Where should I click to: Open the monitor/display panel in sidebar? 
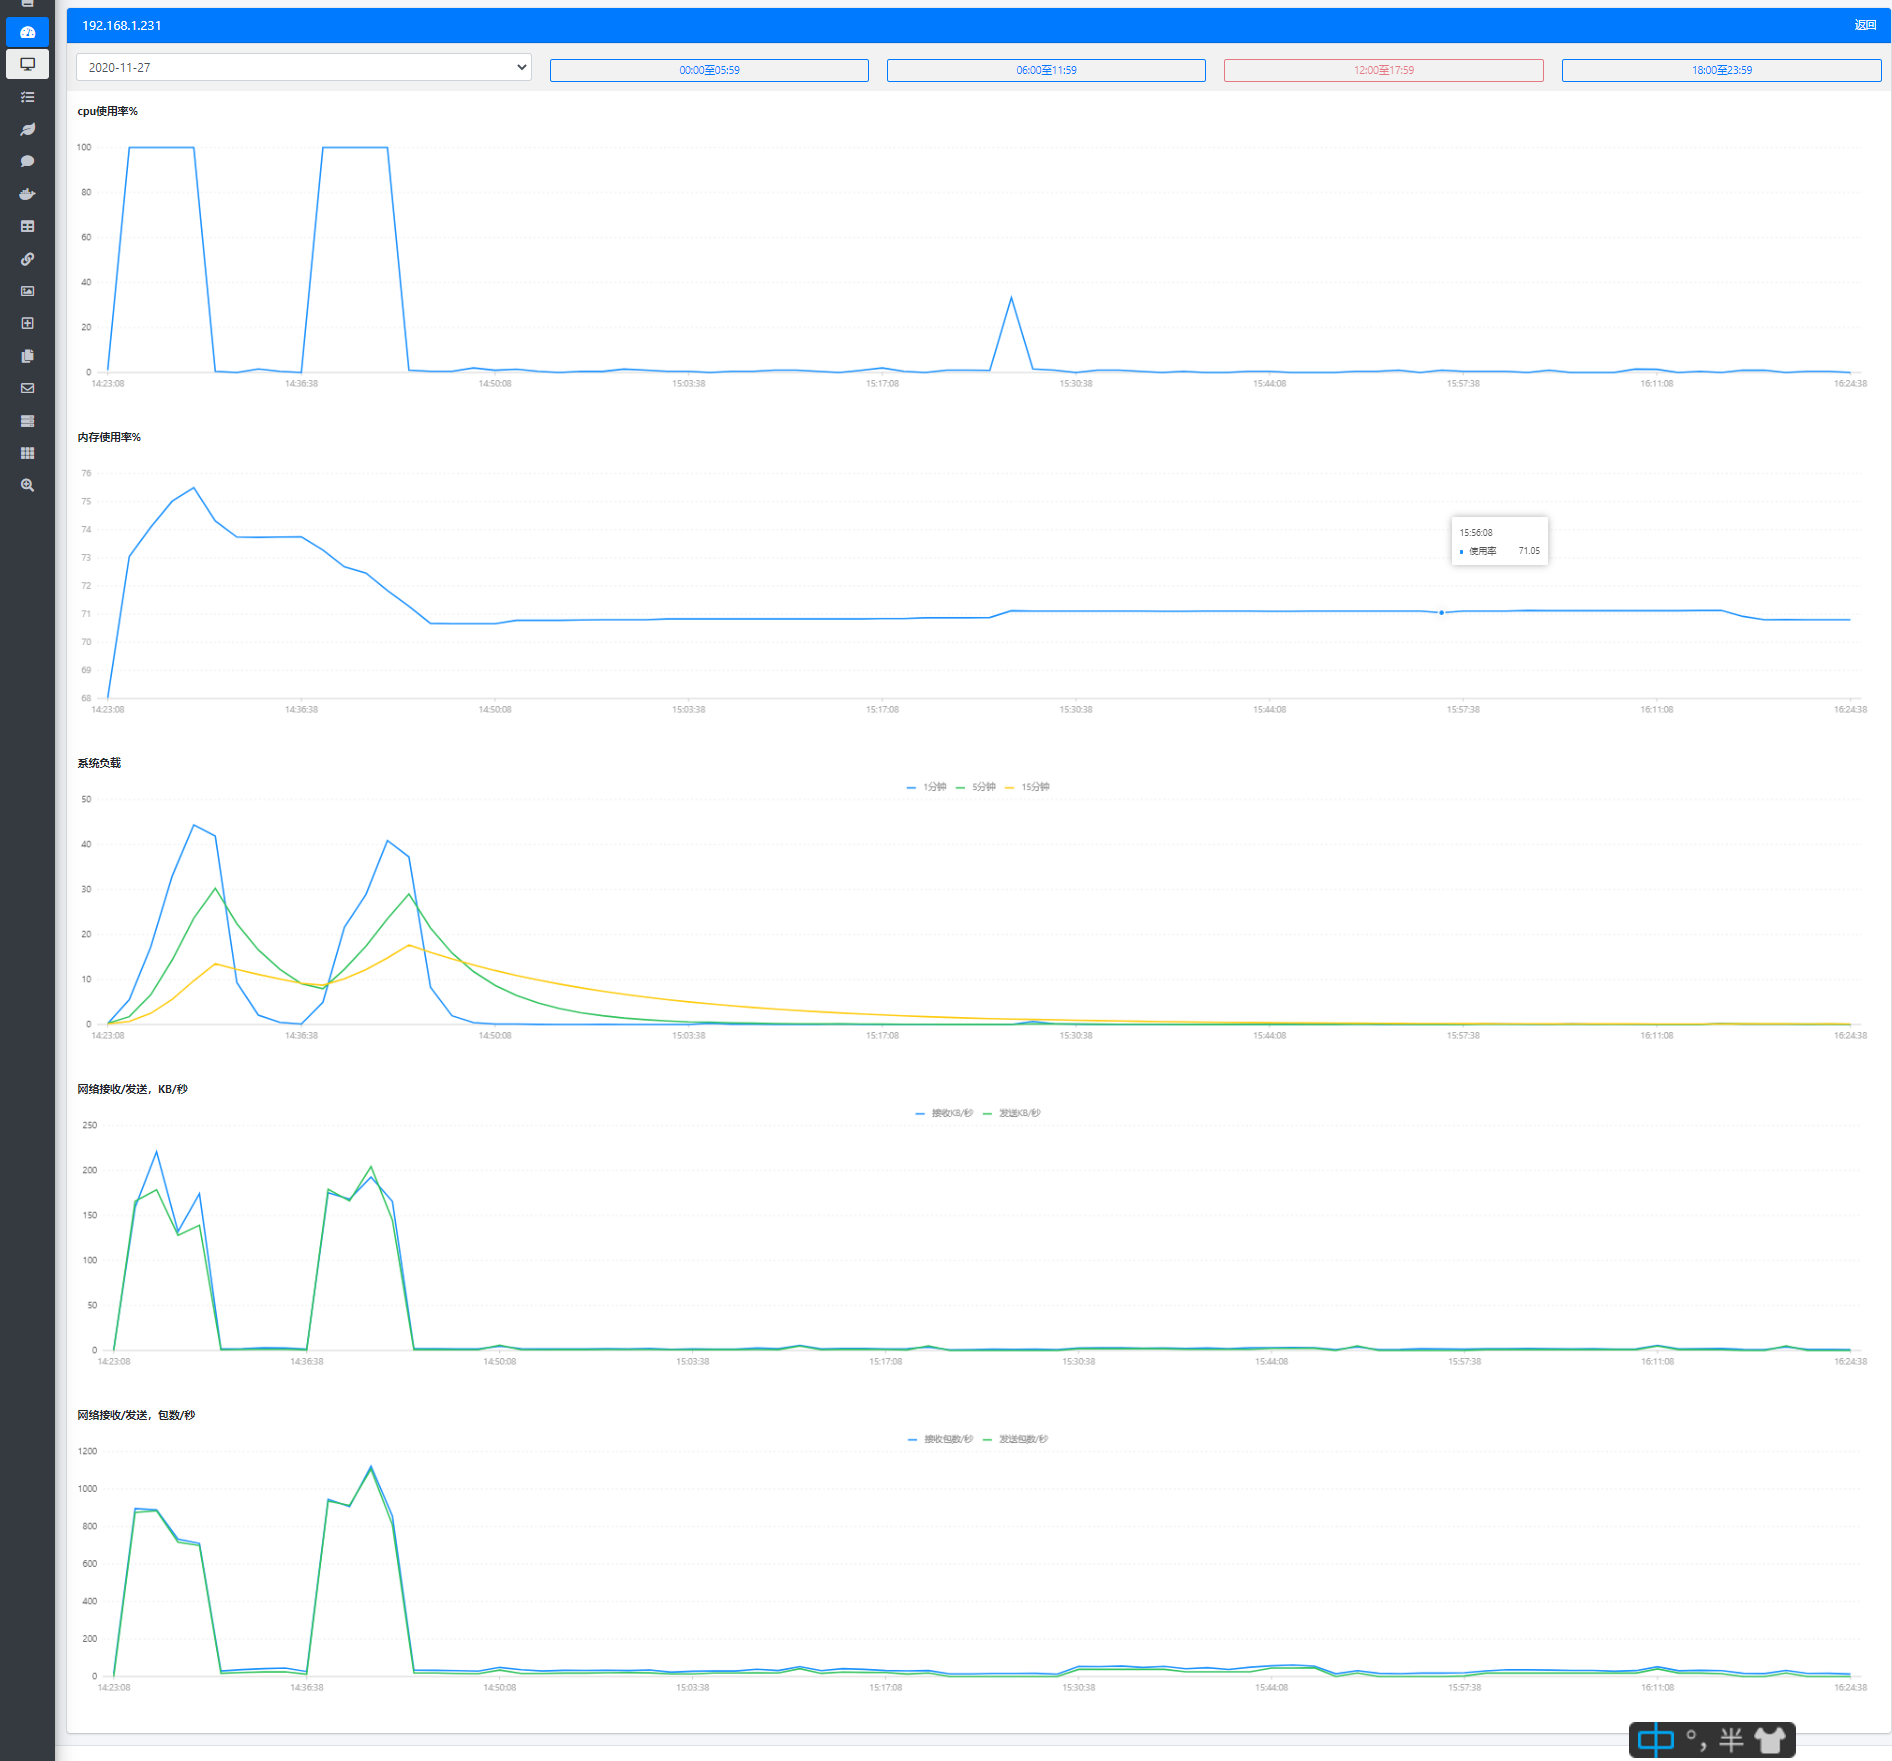pos(27,64)
